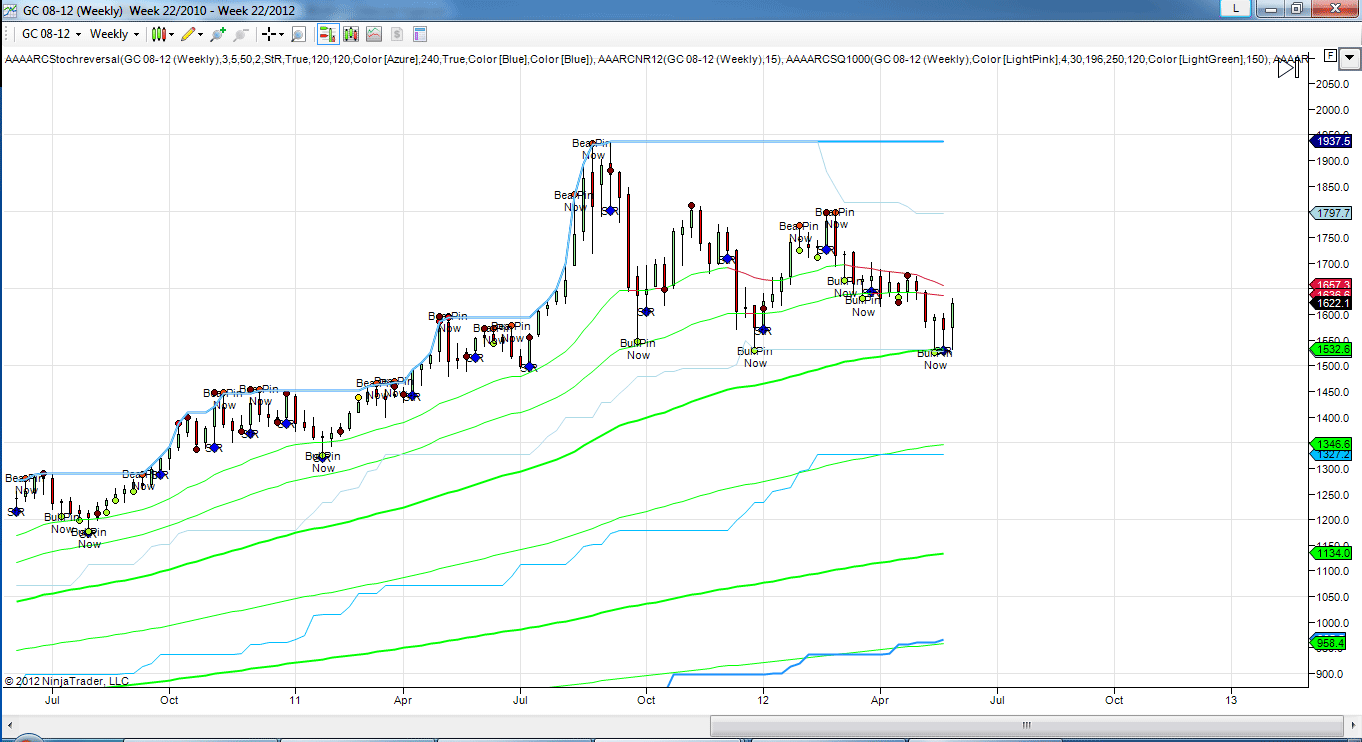Screen dimensions: 1362x742
Task: Click the 13 year label on time axis
Action: (1231, 700)
